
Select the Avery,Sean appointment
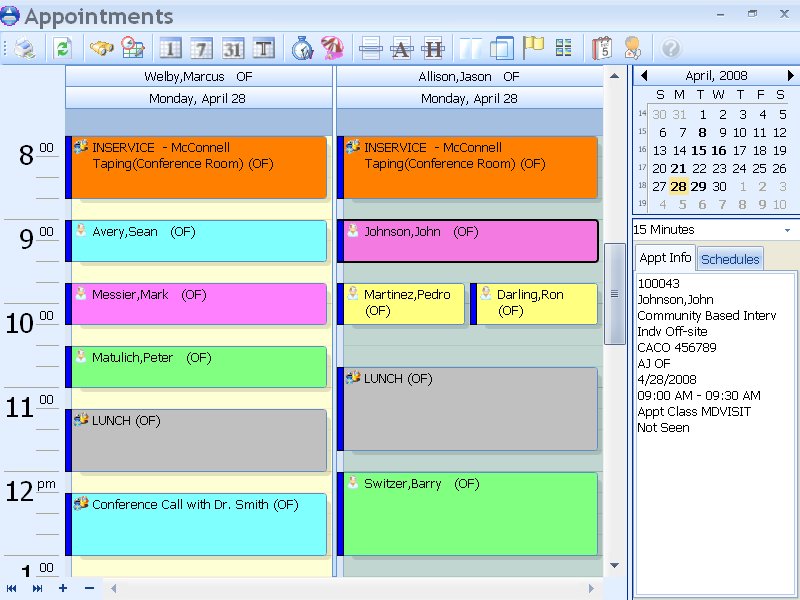[x=196, y=241]
